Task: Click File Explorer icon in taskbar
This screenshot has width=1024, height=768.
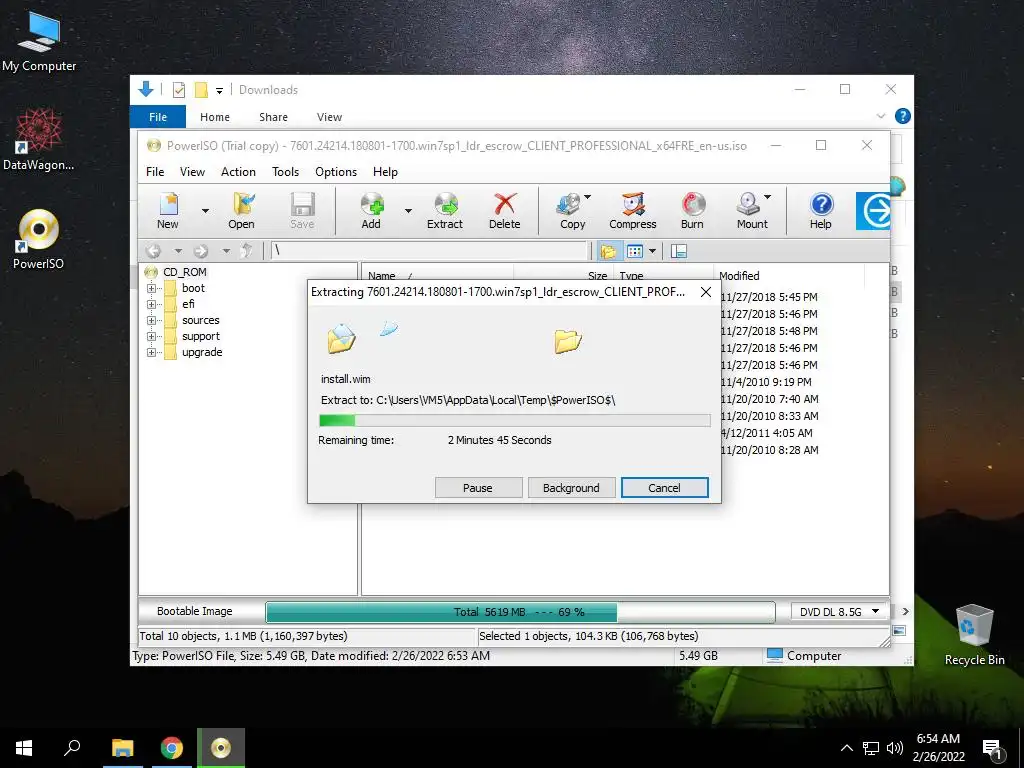Action: pos(122,748)
